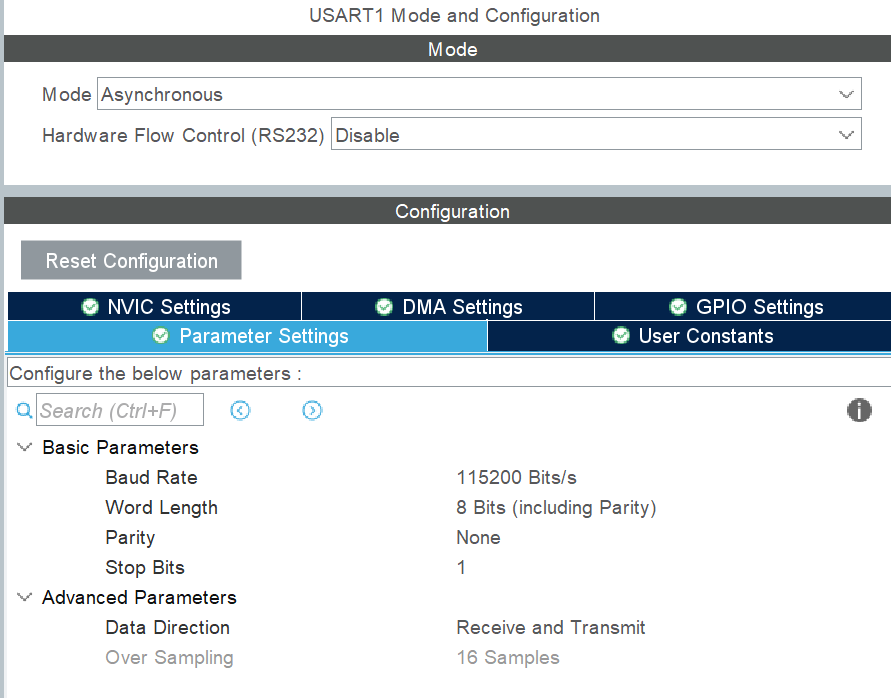Change the 8 Bits (including Parity) value

click(556, 508)
